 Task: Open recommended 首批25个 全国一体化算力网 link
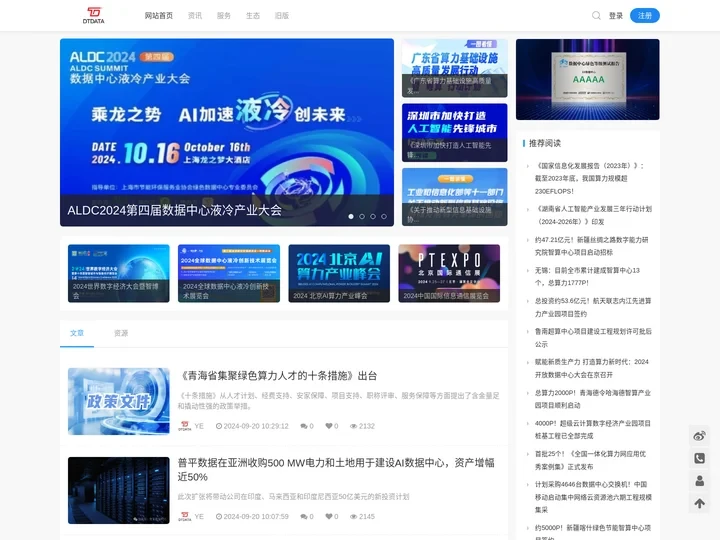591,460
